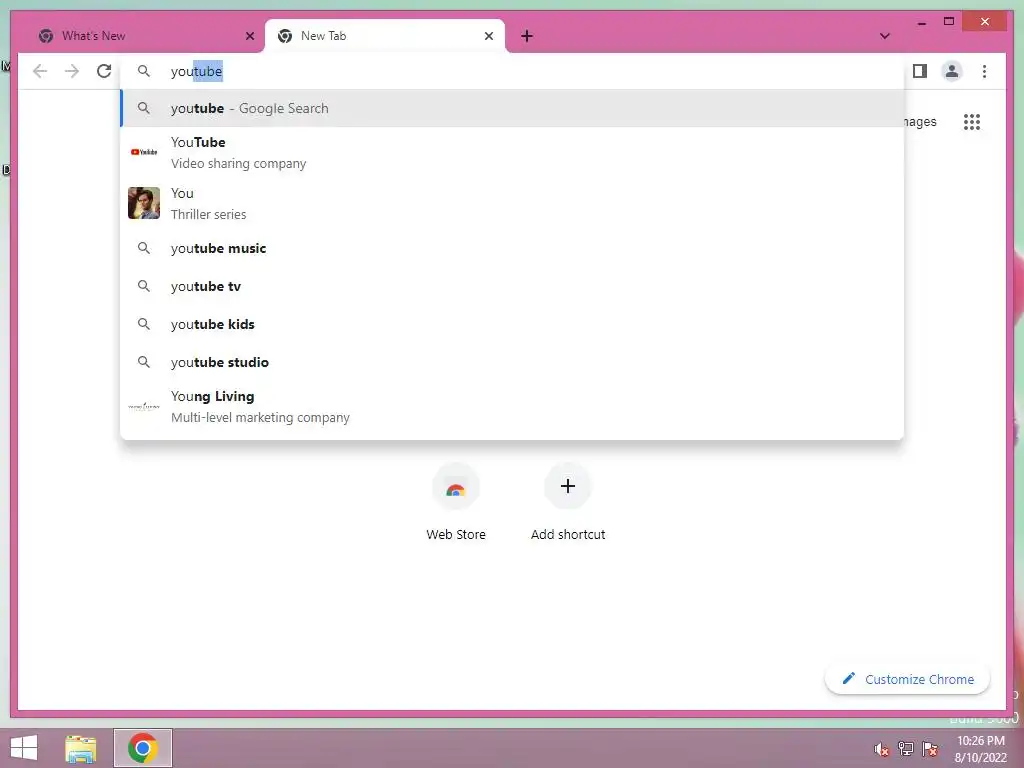Expand the tab search chevron
The height and width of the screenshot is (768, 1024).
(884, 36)
